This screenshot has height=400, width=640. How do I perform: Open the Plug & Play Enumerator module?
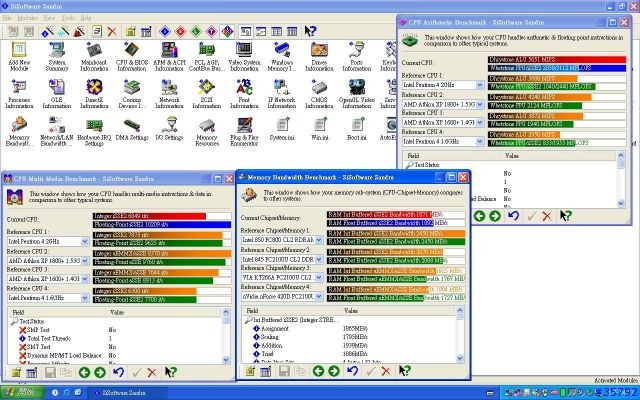(x=244, y=131)
